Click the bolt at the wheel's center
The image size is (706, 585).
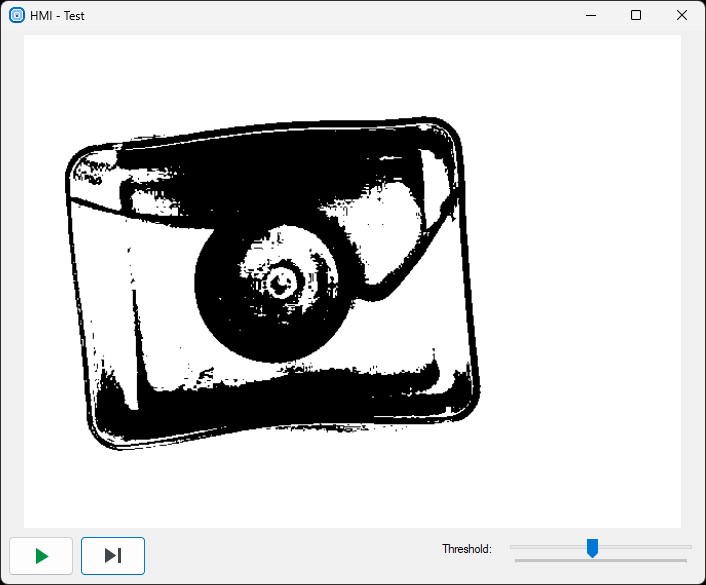[x=281, y=281]
